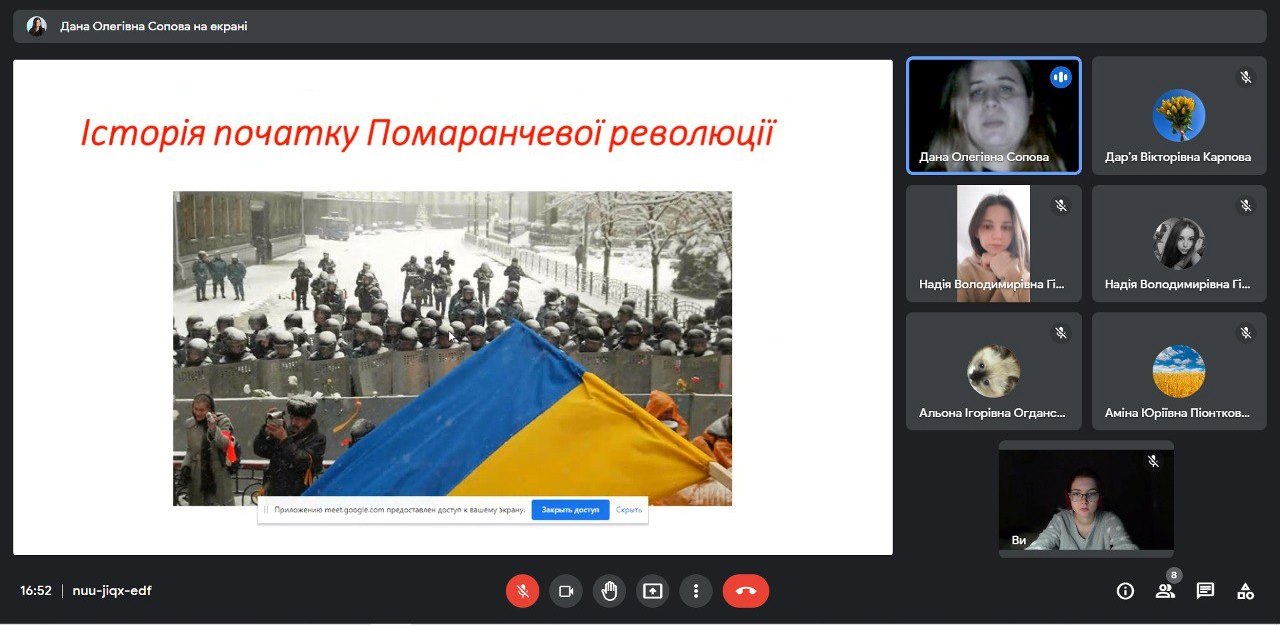Screen dimensions: 1280x625
Task: Raise hand in the meeting
Action: pos(609,591)
